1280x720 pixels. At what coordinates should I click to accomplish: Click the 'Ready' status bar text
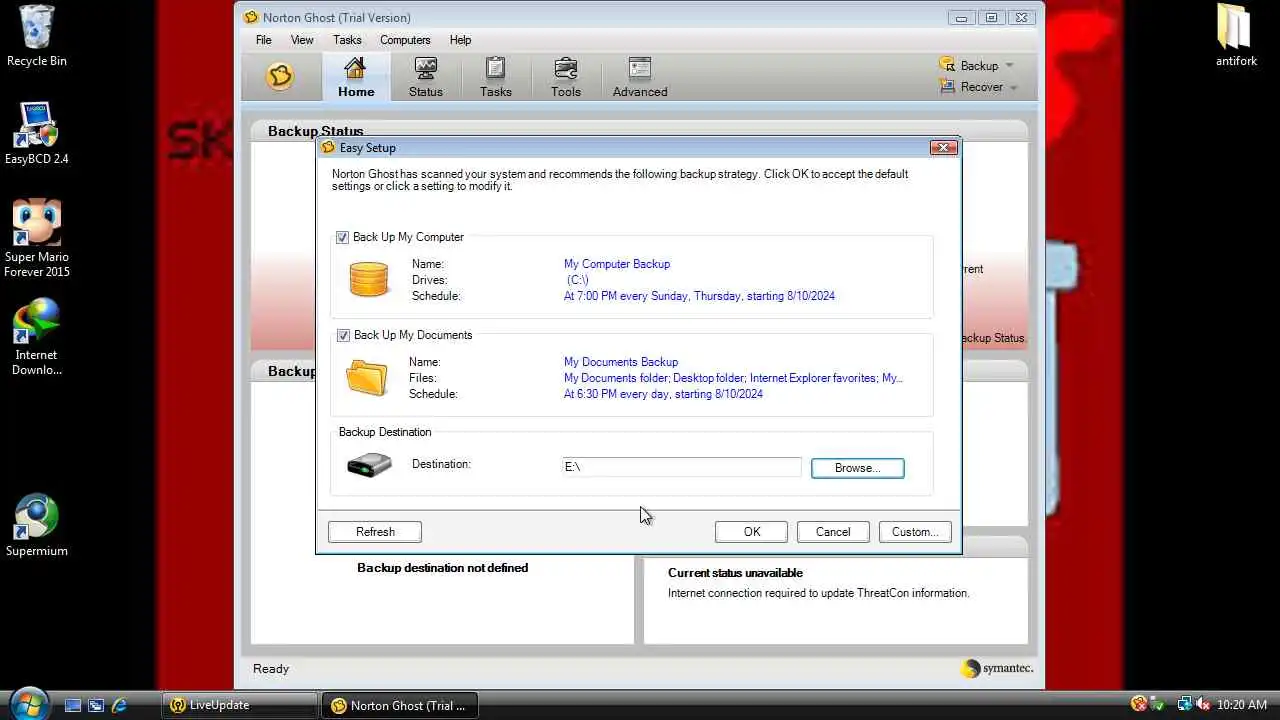[271, 669]
